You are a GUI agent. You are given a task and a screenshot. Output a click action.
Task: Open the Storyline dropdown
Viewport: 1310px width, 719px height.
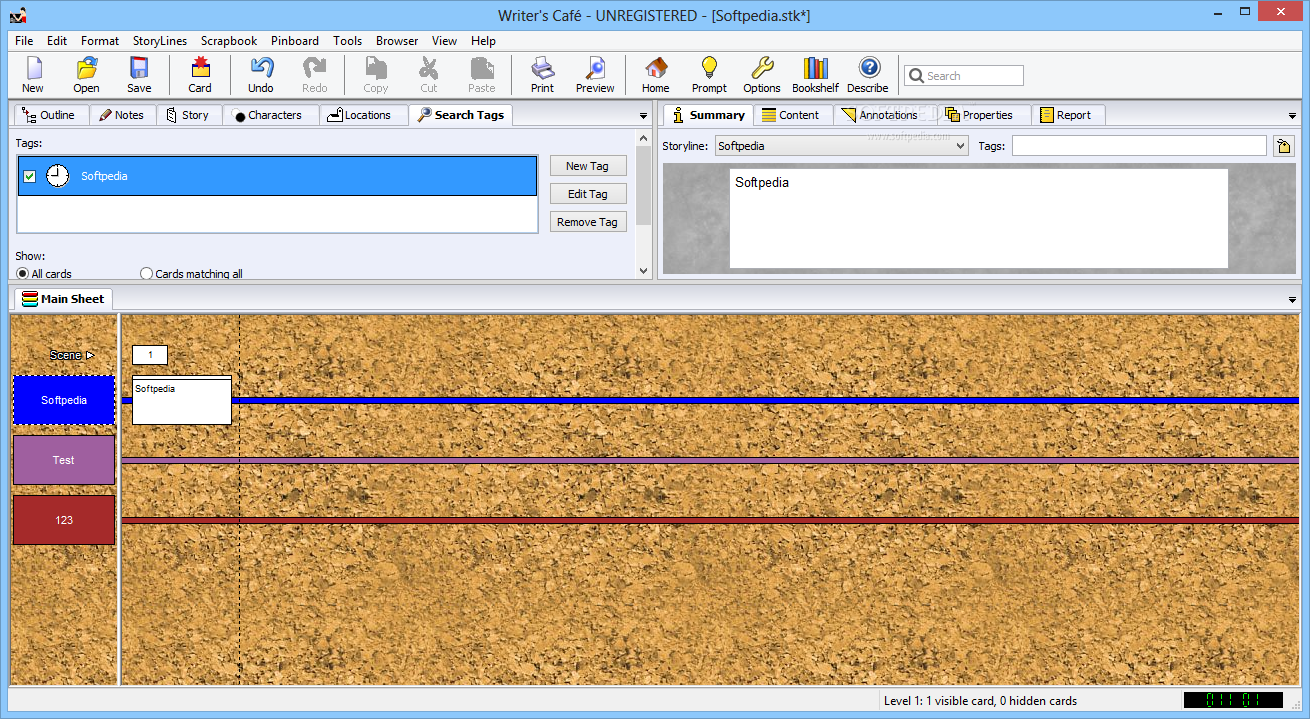click(x=841, y=146)
